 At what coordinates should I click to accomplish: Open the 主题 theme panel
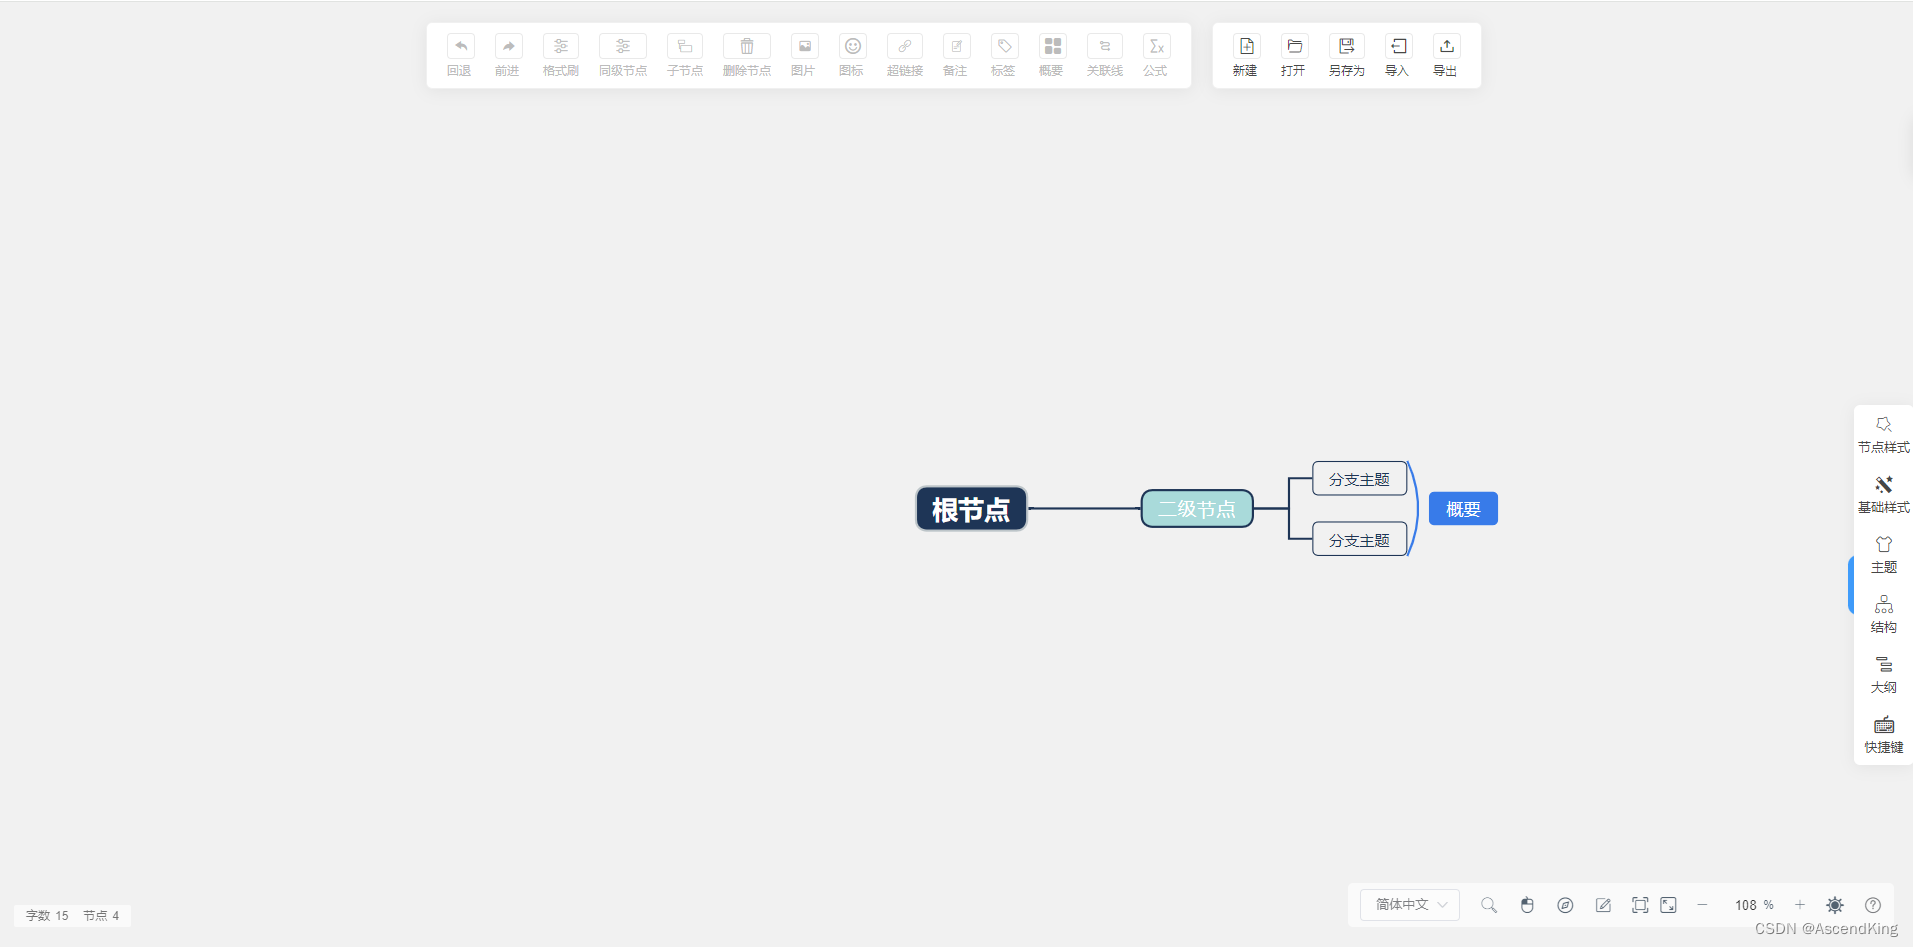pyautogui.click(x=1882, y=553)
